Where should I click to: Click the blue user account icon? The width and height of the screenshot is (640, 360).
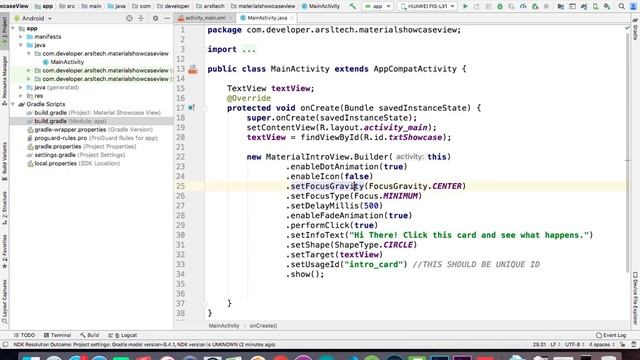pos(633,6)
